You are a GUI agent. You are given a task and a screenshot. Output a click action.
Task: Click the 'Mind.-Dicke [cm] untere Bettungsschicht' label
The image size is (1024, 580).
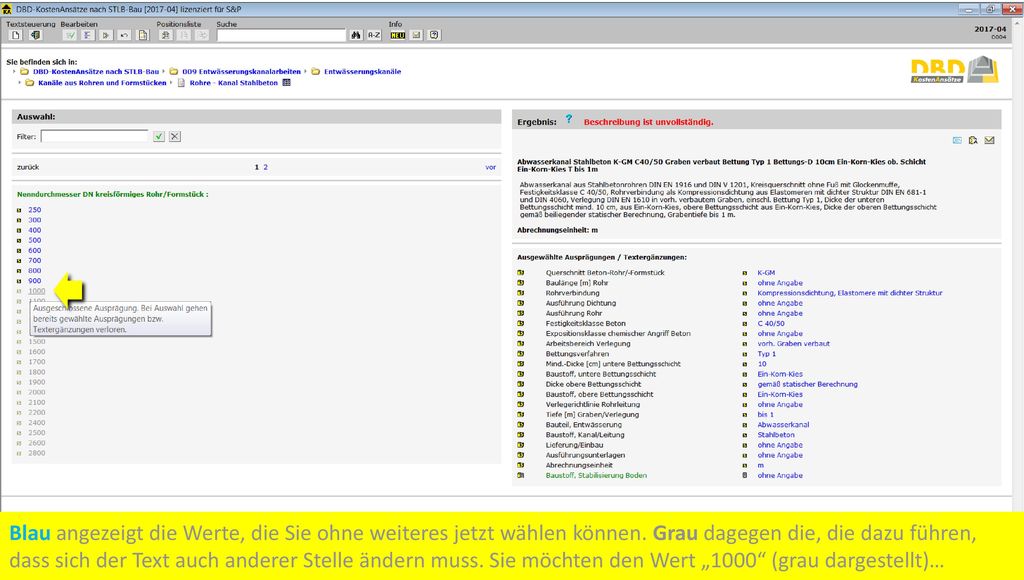click(613, 364)
